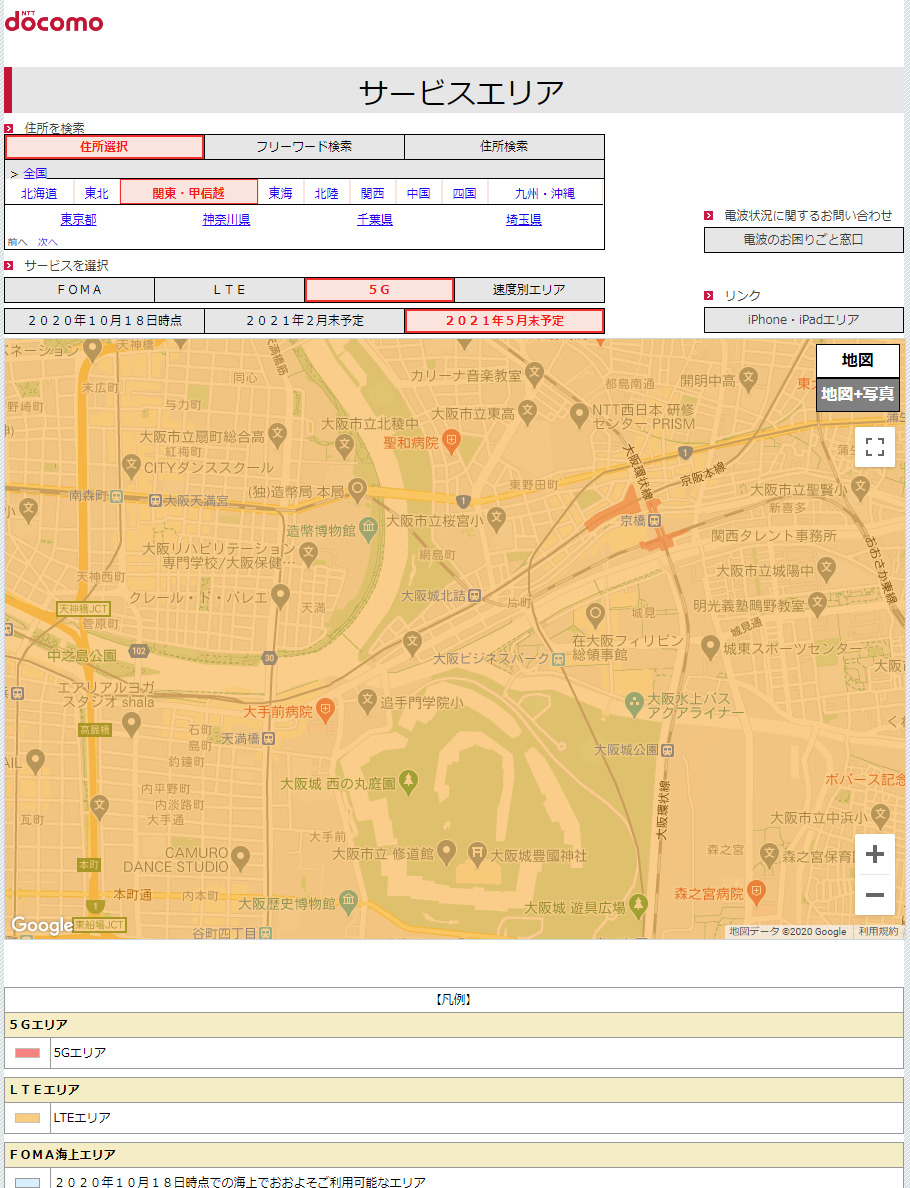Image resolution: width=910 pixels, height=1188 pixels.
Task: Choose the 四国 region
Action: click(x=464, y=193)
